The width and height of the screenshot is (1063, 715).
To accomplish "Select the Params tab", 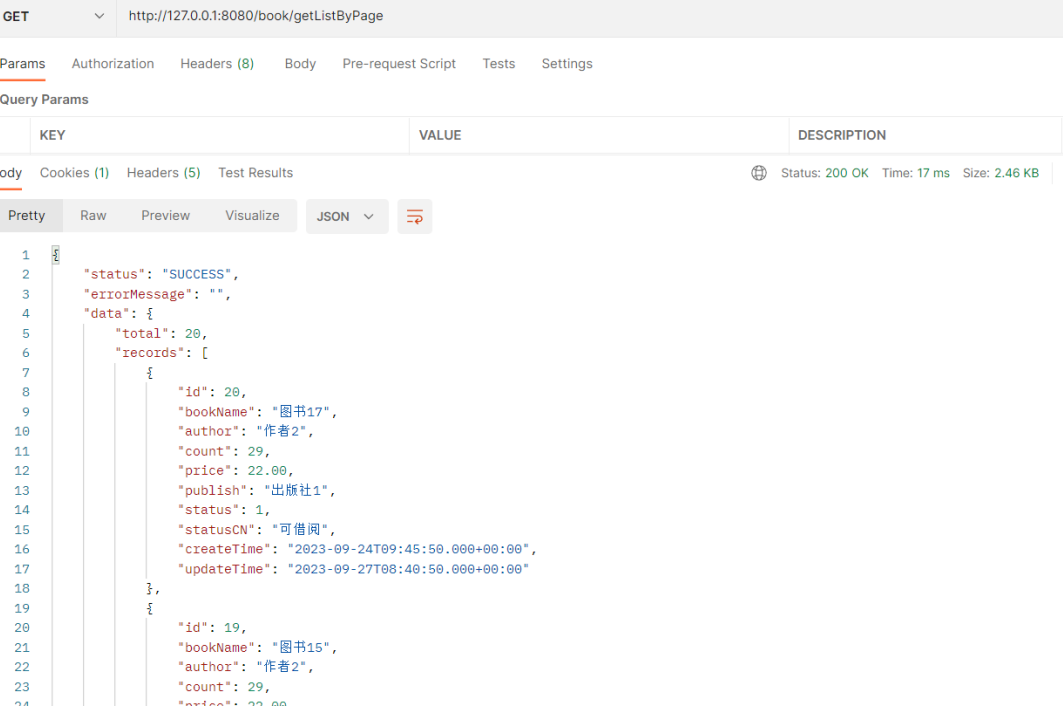I will (x=22, y=64).
